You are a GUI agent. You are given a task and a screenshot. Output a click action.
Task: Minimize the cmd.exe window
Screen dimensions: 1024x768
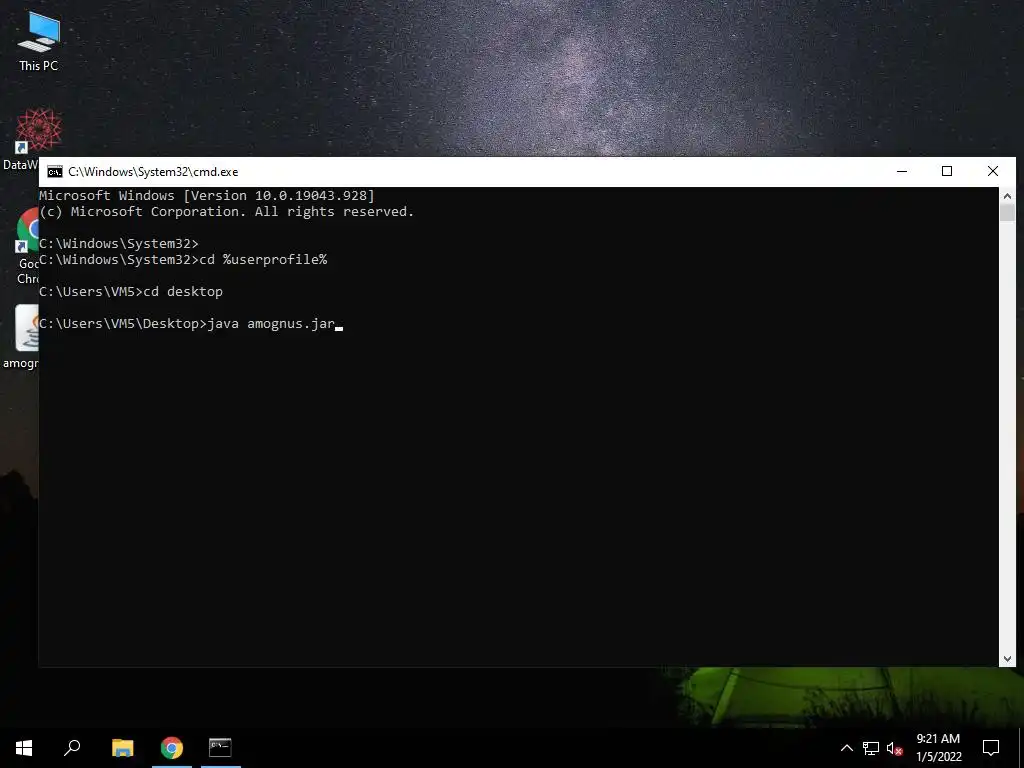point(902,171)
